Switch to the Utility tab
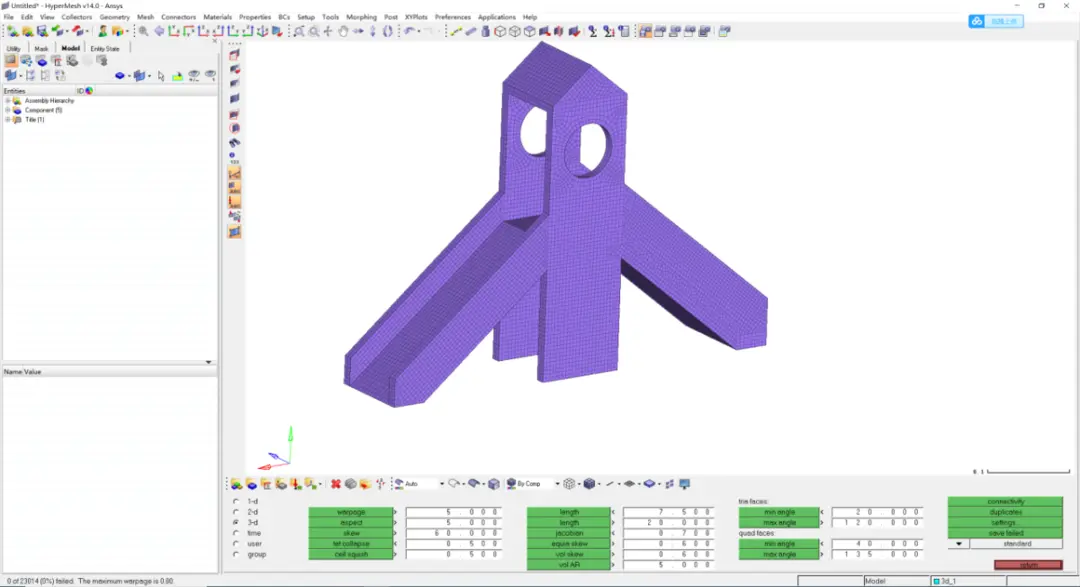Viewport: 1080px width, 587px height. coord(14,49)
